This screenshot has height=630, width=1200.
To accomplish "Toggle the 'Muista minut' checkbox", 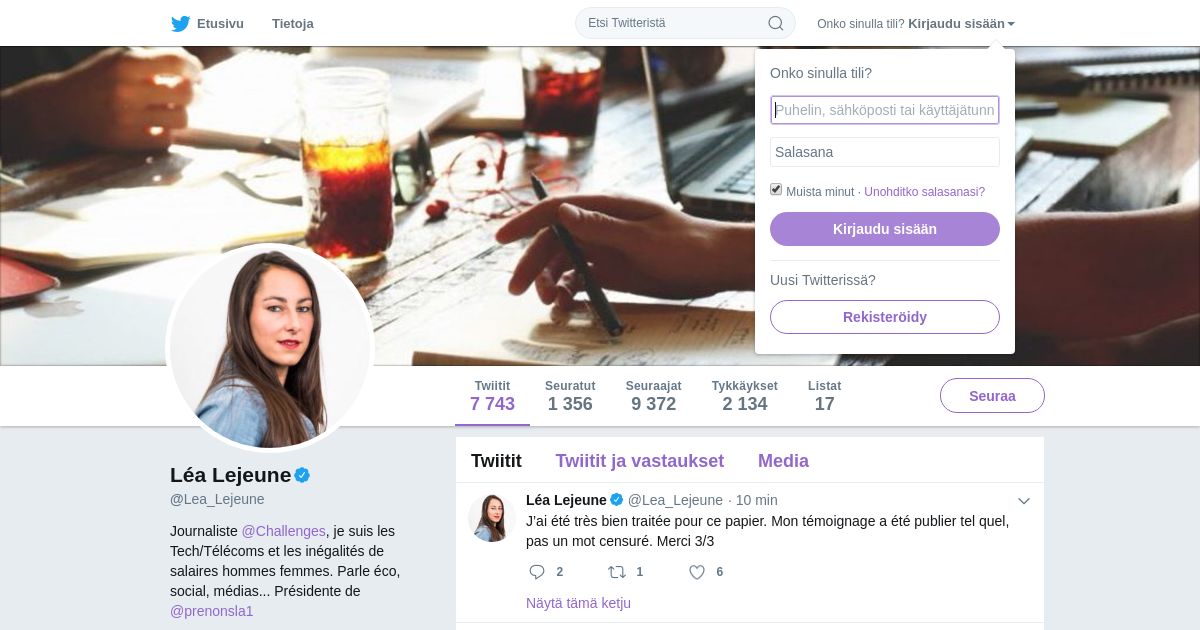I will coord(776,190).
